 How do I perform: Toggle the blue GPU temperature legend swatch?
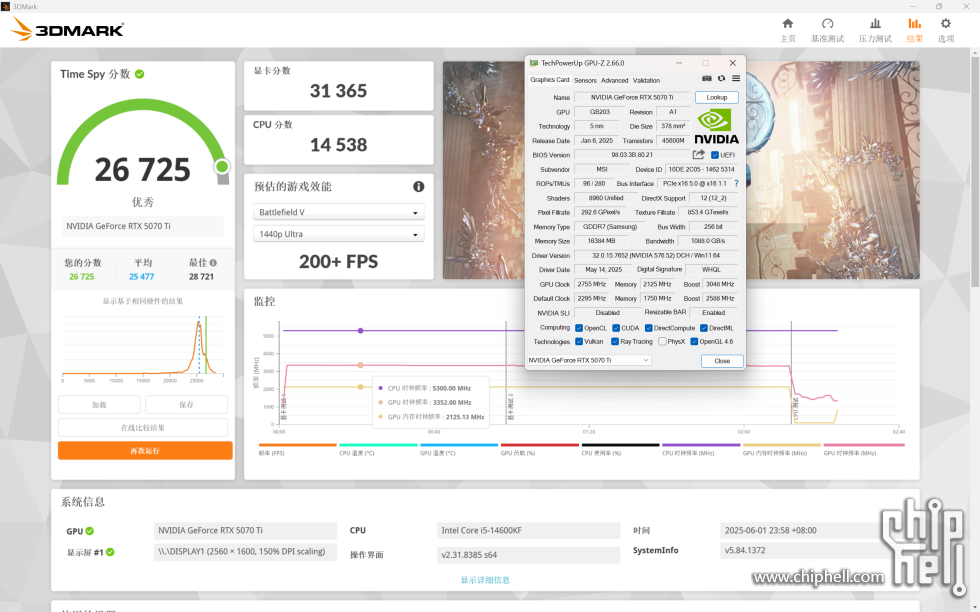459,445
